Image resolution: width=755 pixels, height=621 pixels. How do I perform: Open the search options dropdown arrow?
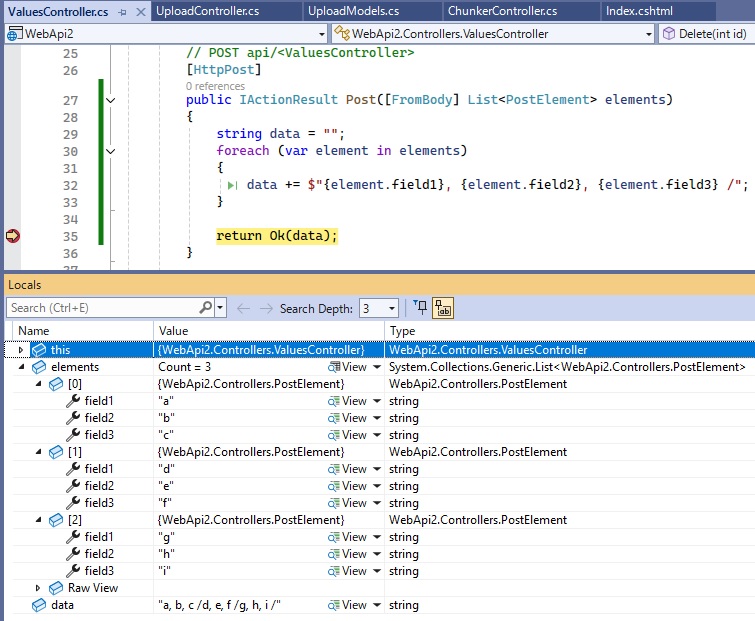click(220, 308)
